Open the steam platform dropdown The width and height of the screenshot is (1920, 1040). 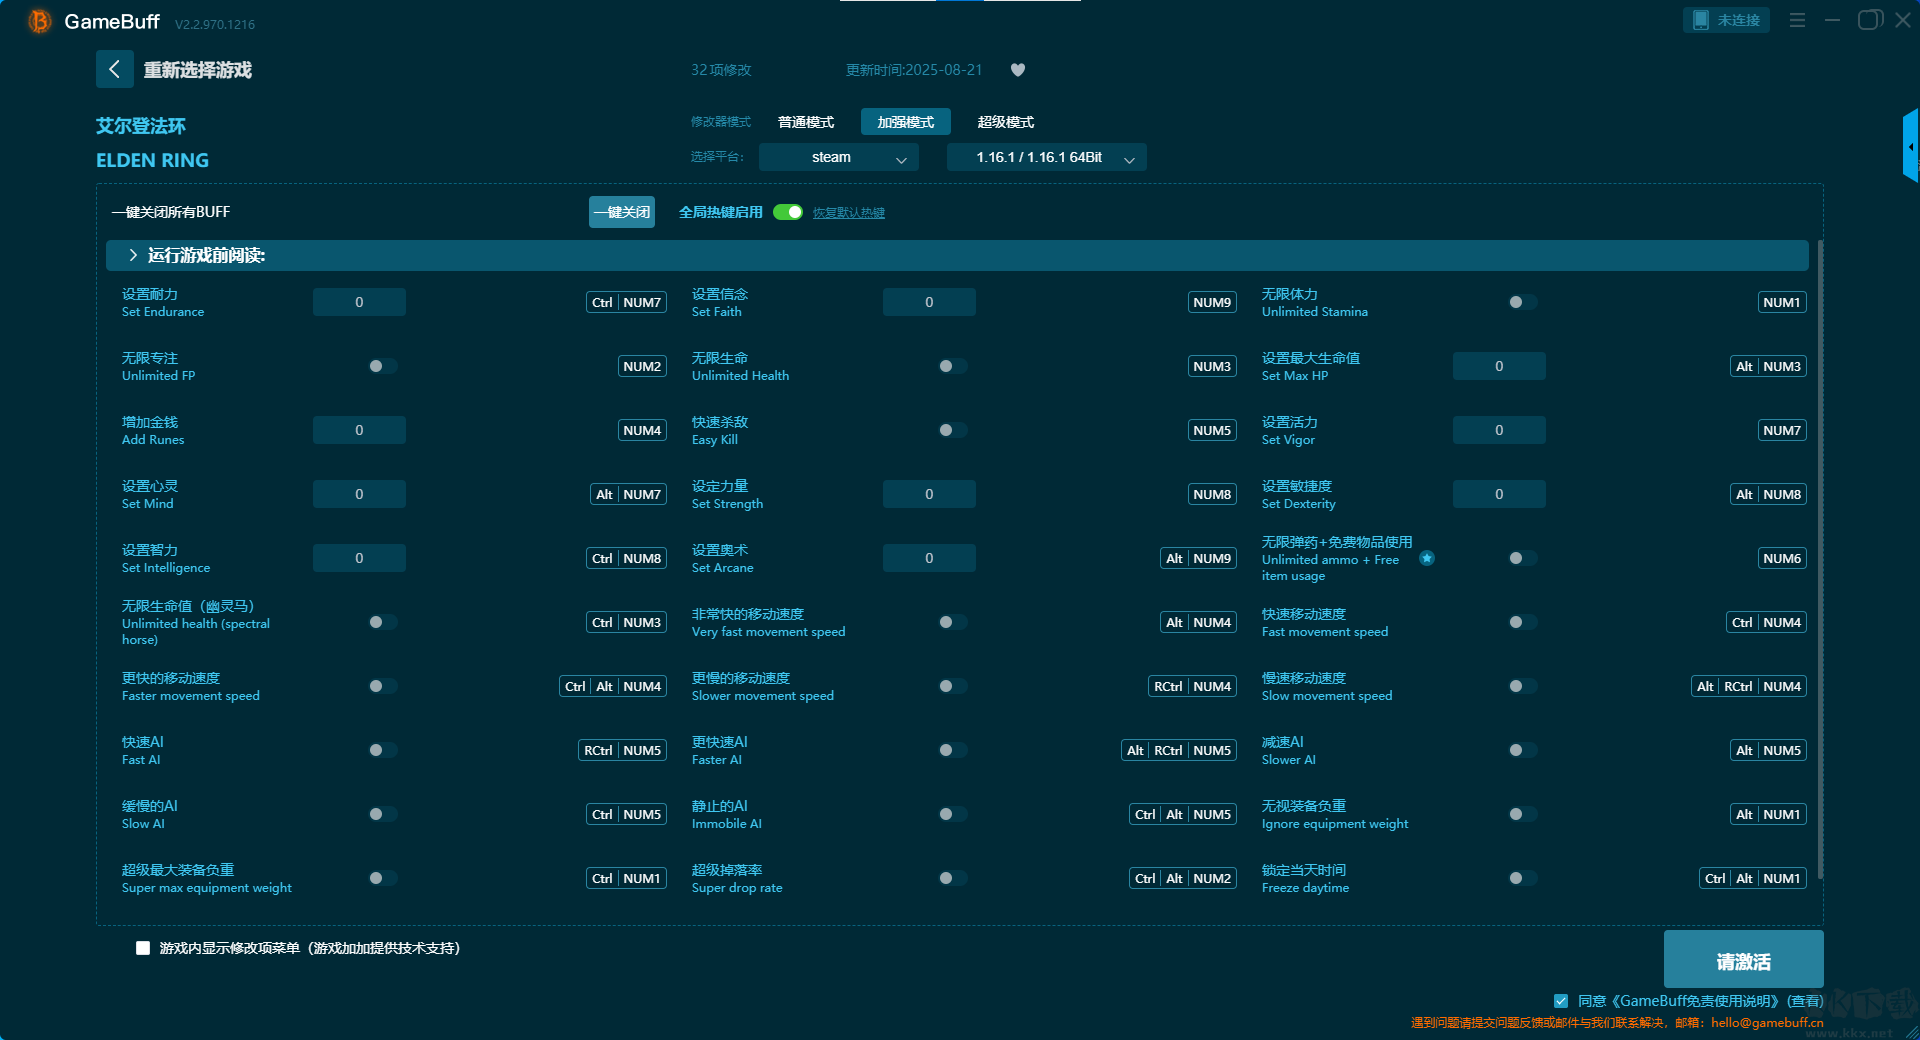[838, 157]
